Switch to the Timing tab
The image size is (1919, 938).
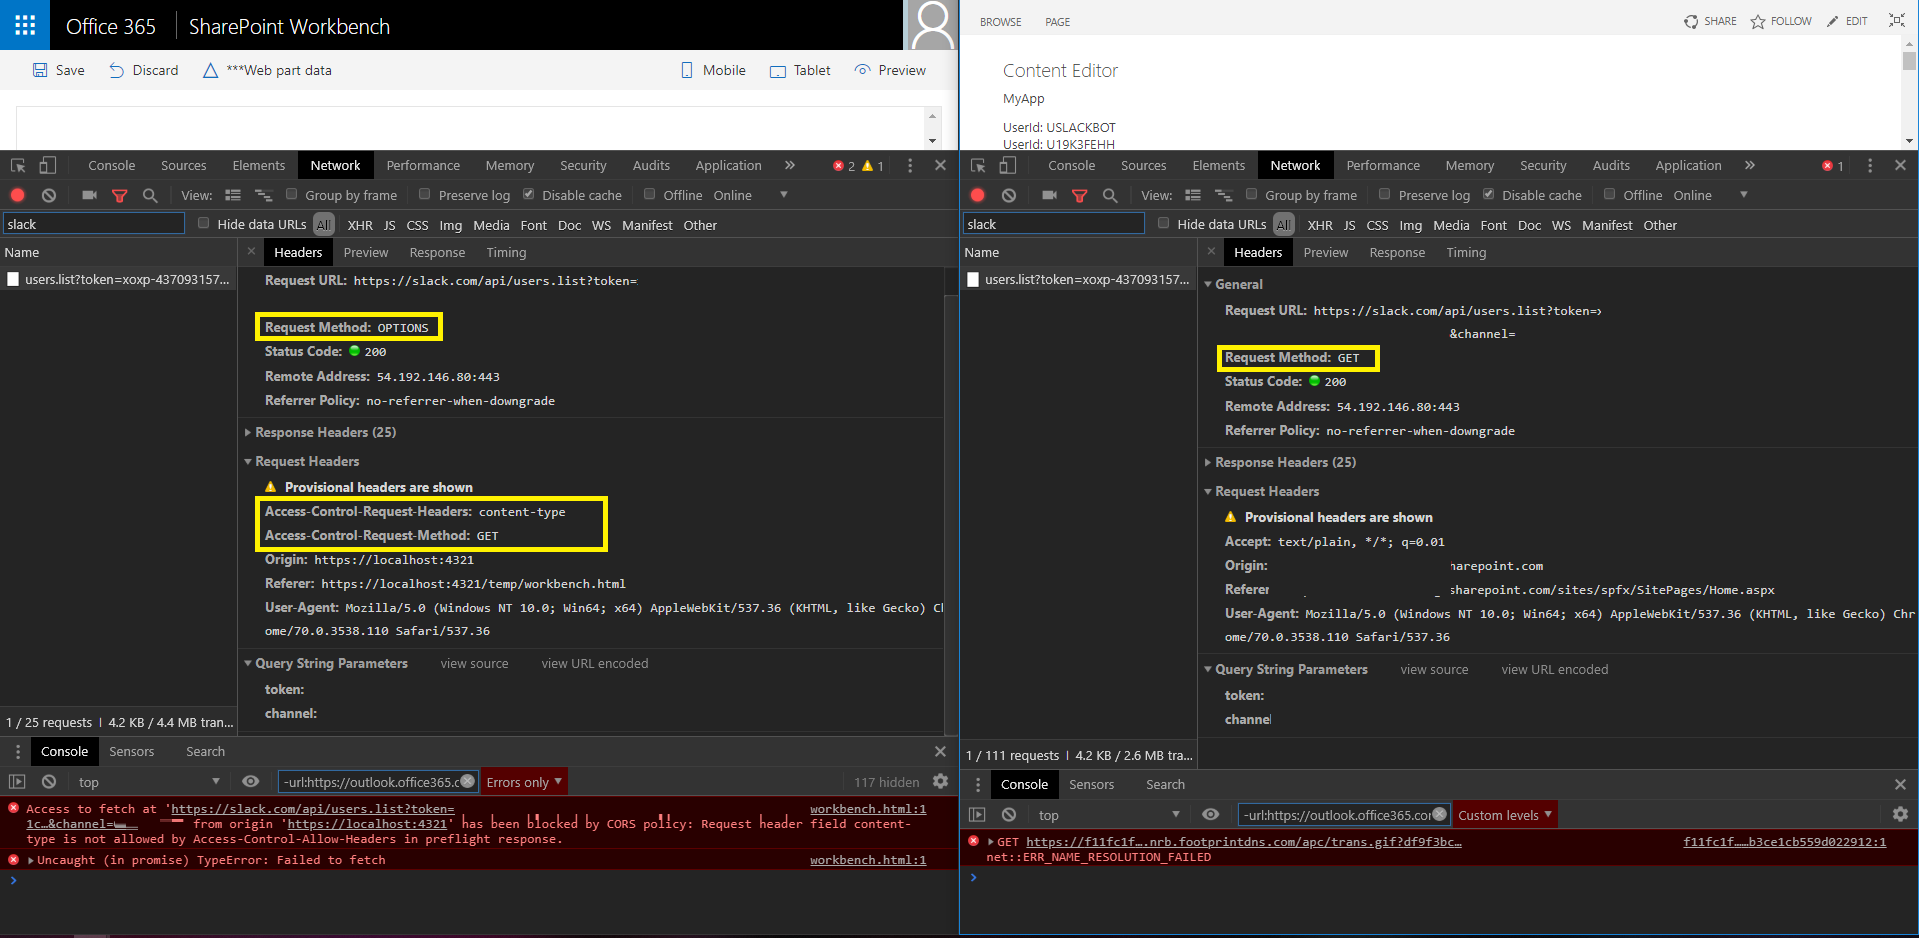pyautogui.click(x=506, y=252)
